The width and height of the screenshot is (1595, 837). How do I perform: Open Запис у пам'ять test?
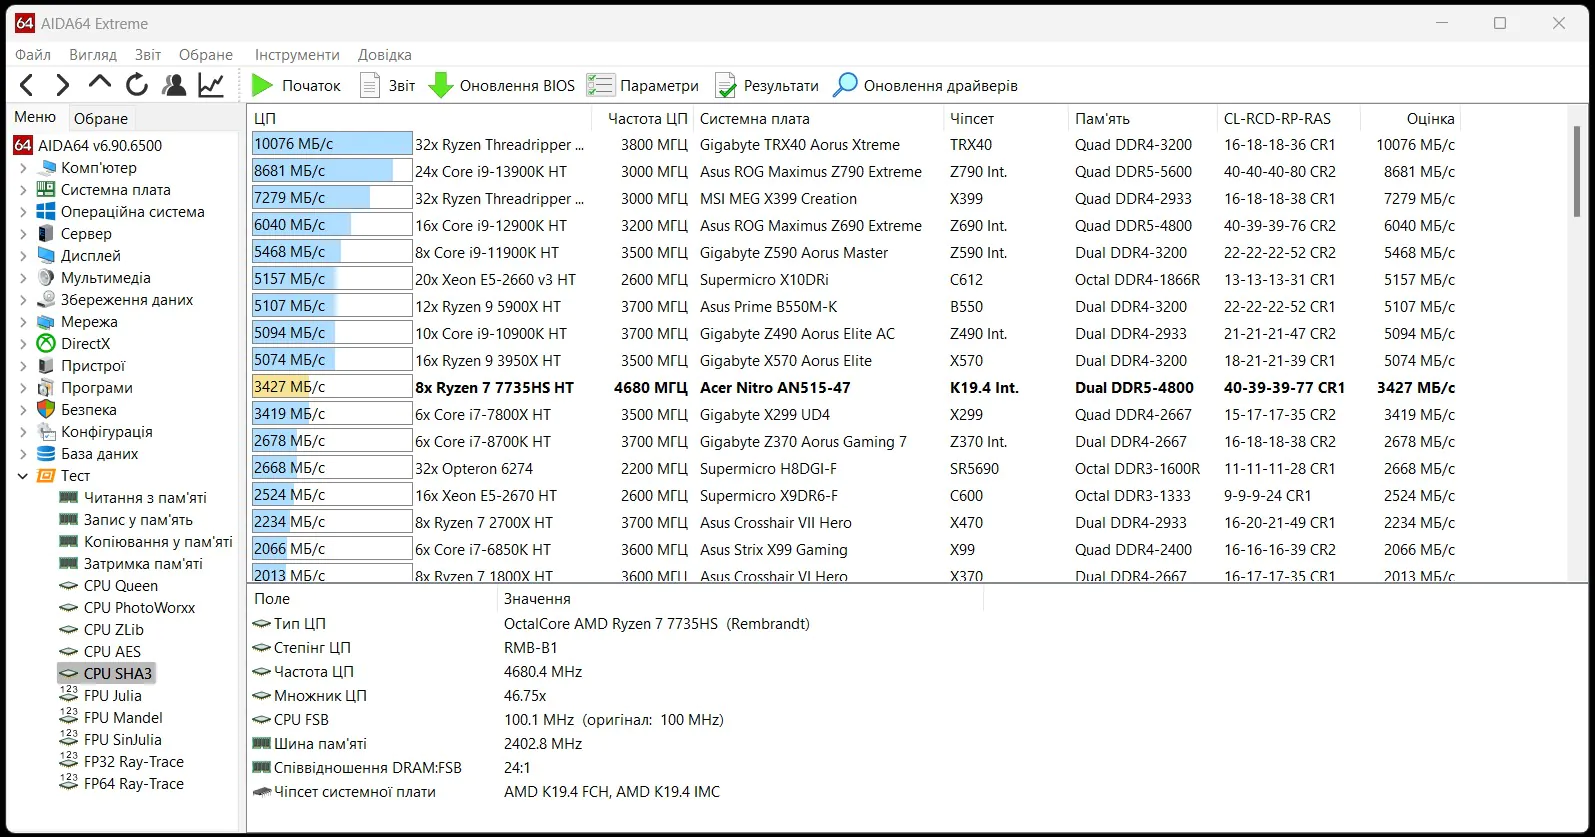tap(126, 520)
